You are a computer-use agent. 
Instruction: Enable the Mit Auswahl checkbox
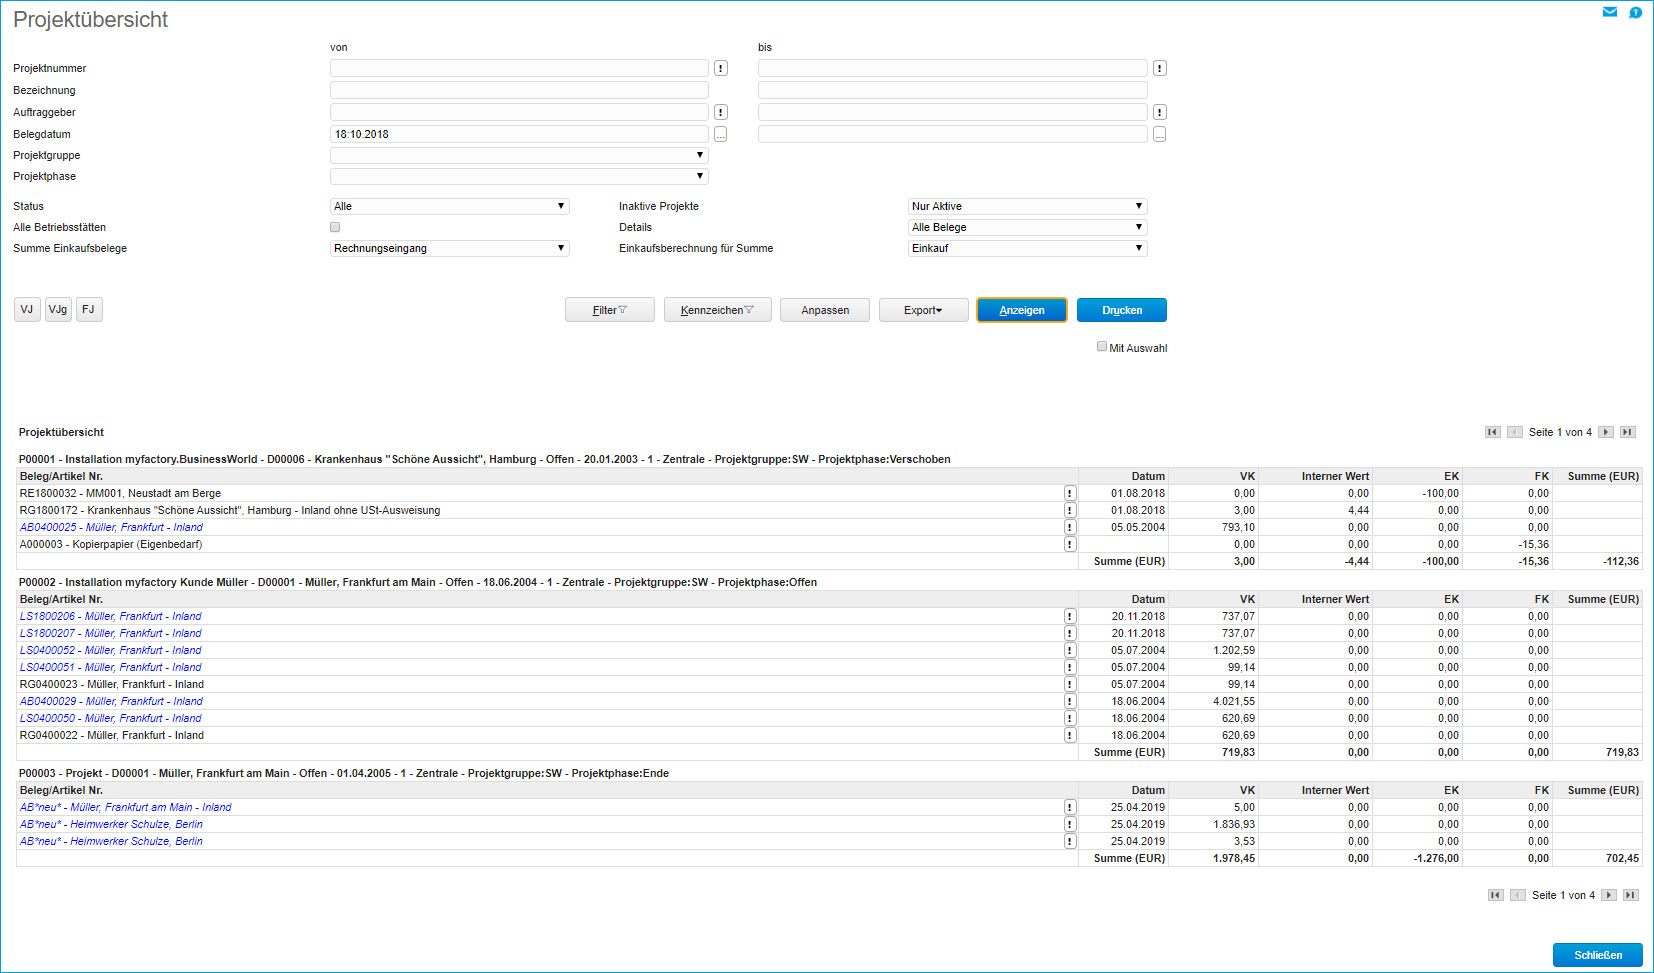pos(1102,347)
